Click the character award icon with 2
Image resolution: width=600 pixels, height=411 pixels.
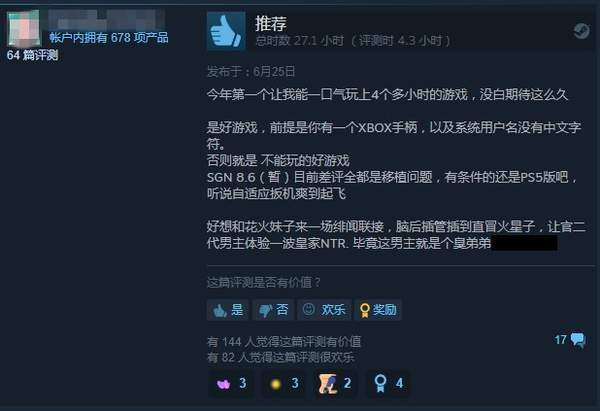(336, 383)
